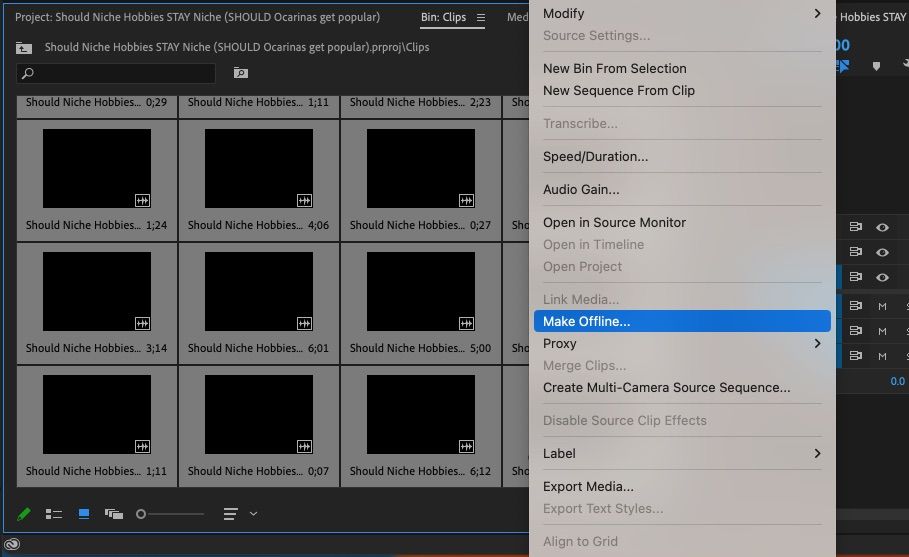
Task: Open the Modify submenu
Action: point(682,13)
